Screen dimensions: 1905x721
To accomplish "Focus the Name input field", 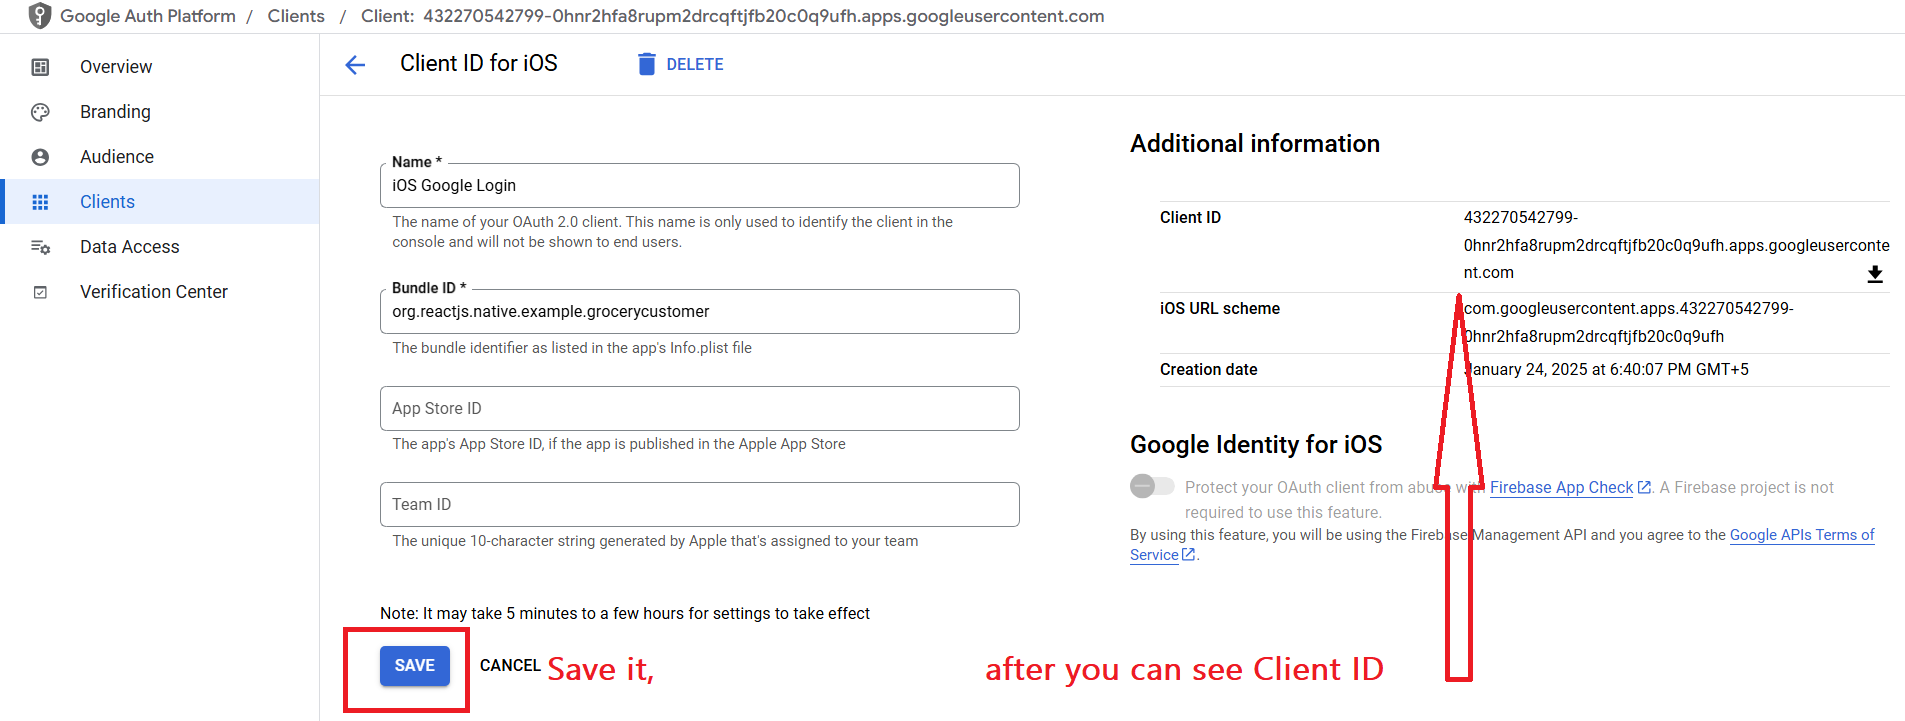I will click(700, 186).
